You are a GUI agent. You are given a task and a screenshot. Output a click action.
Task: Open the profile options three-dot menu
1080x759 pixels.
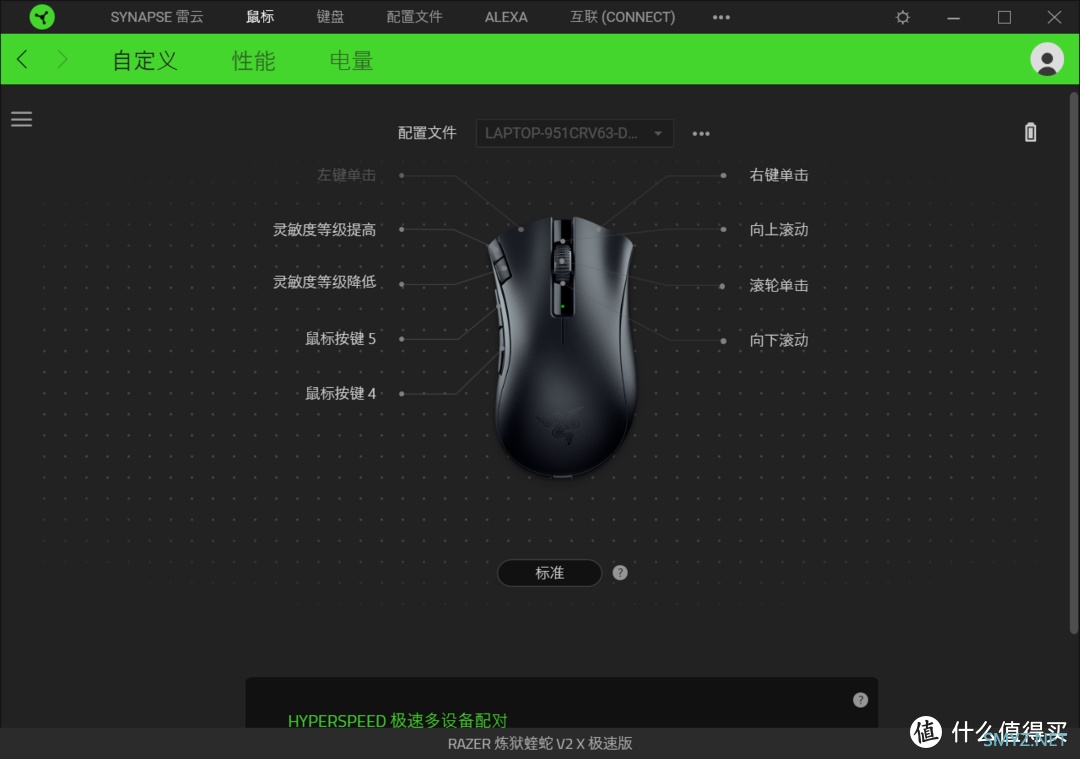tap(701, 134)
